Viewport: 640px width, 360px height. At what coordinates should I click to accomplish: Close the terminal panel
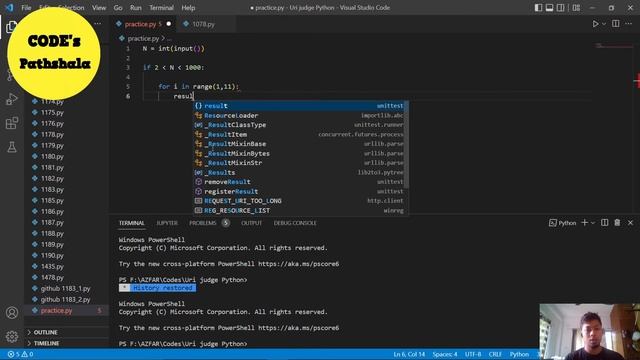coord(630,222)
